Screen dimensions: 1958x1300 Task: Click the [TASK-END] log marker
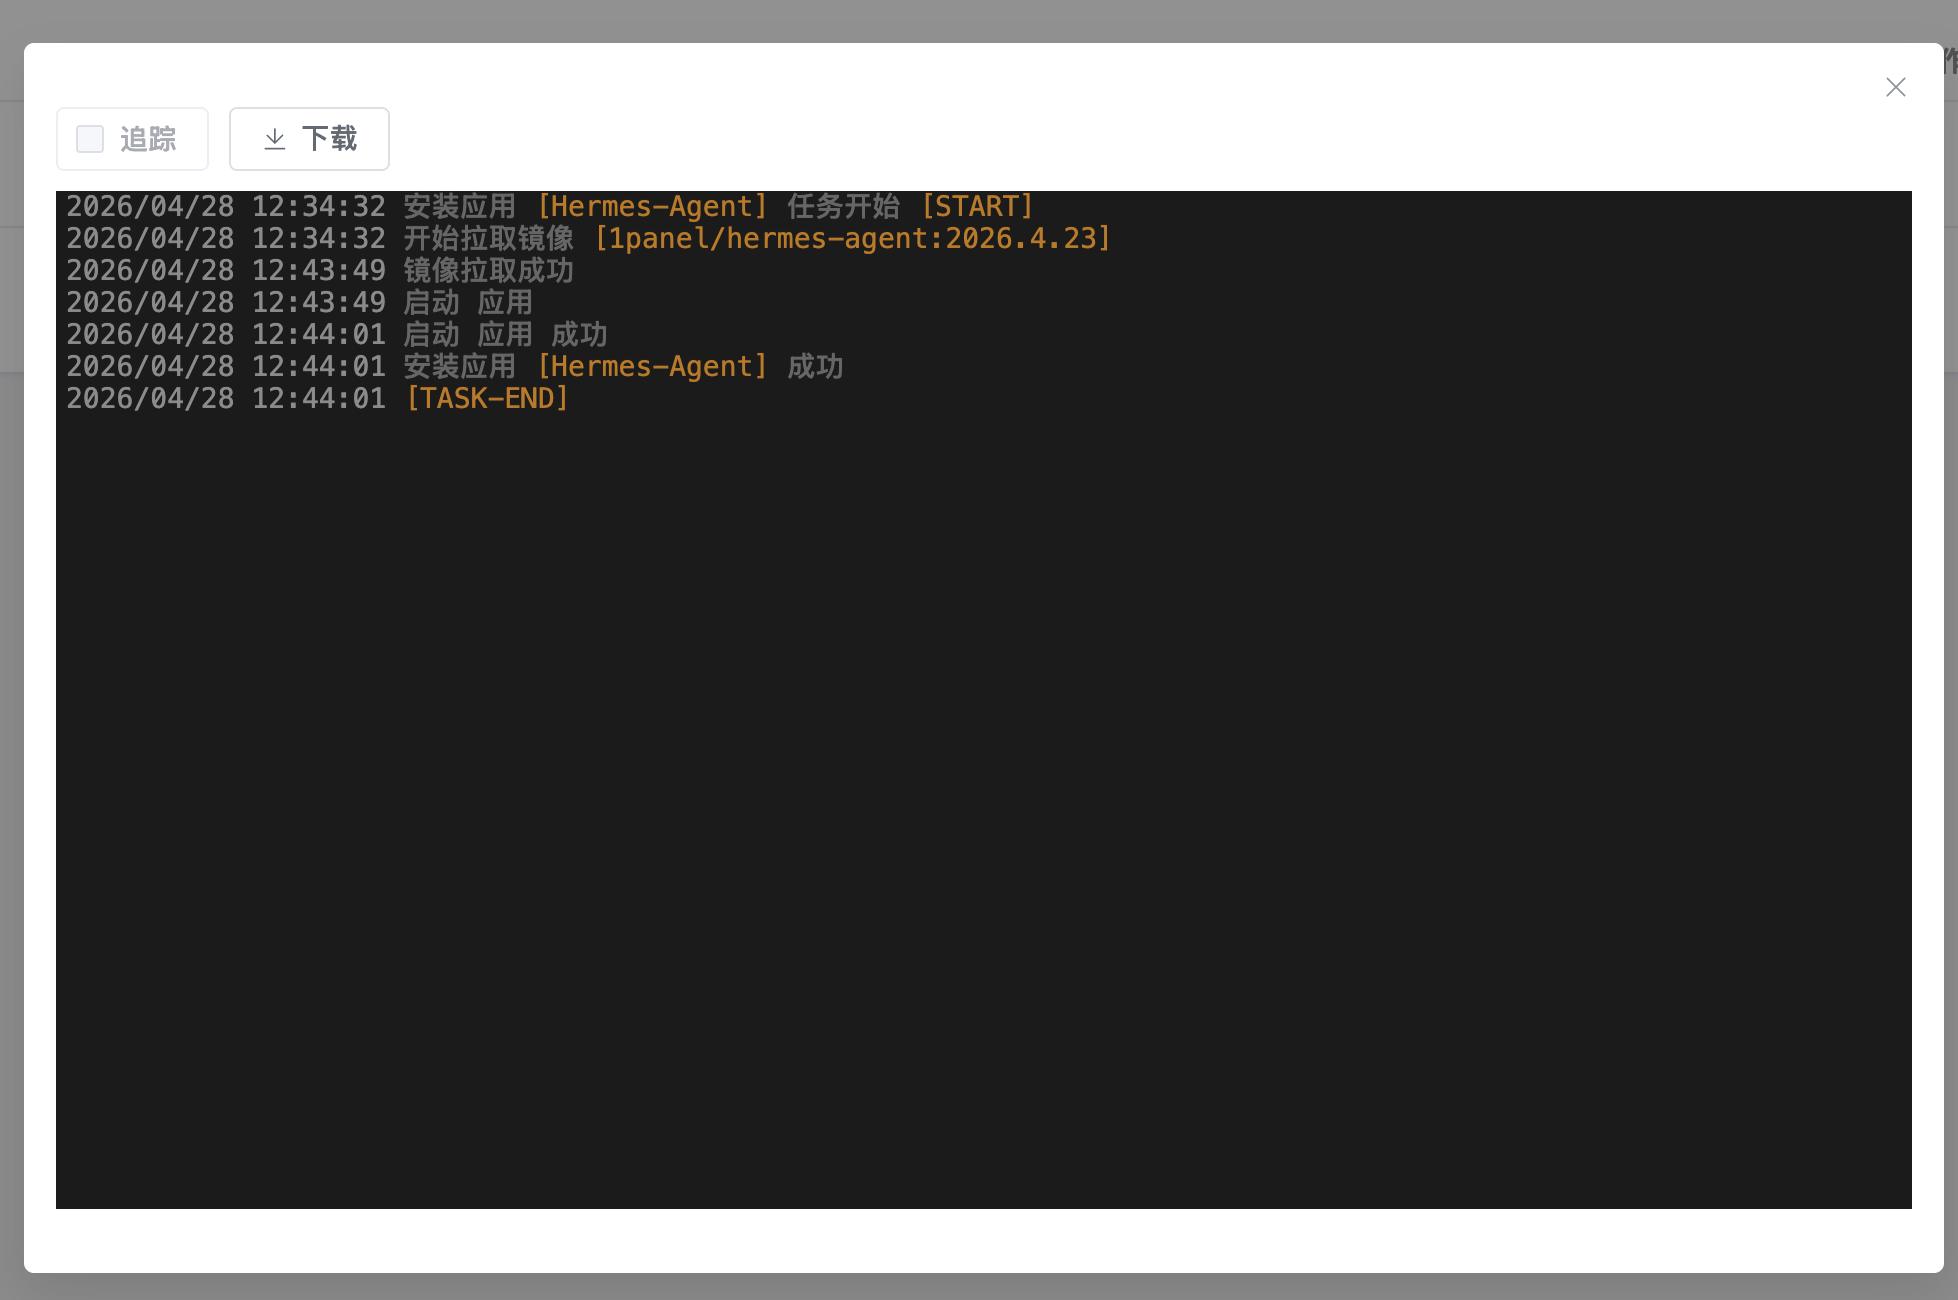[487, 399]
